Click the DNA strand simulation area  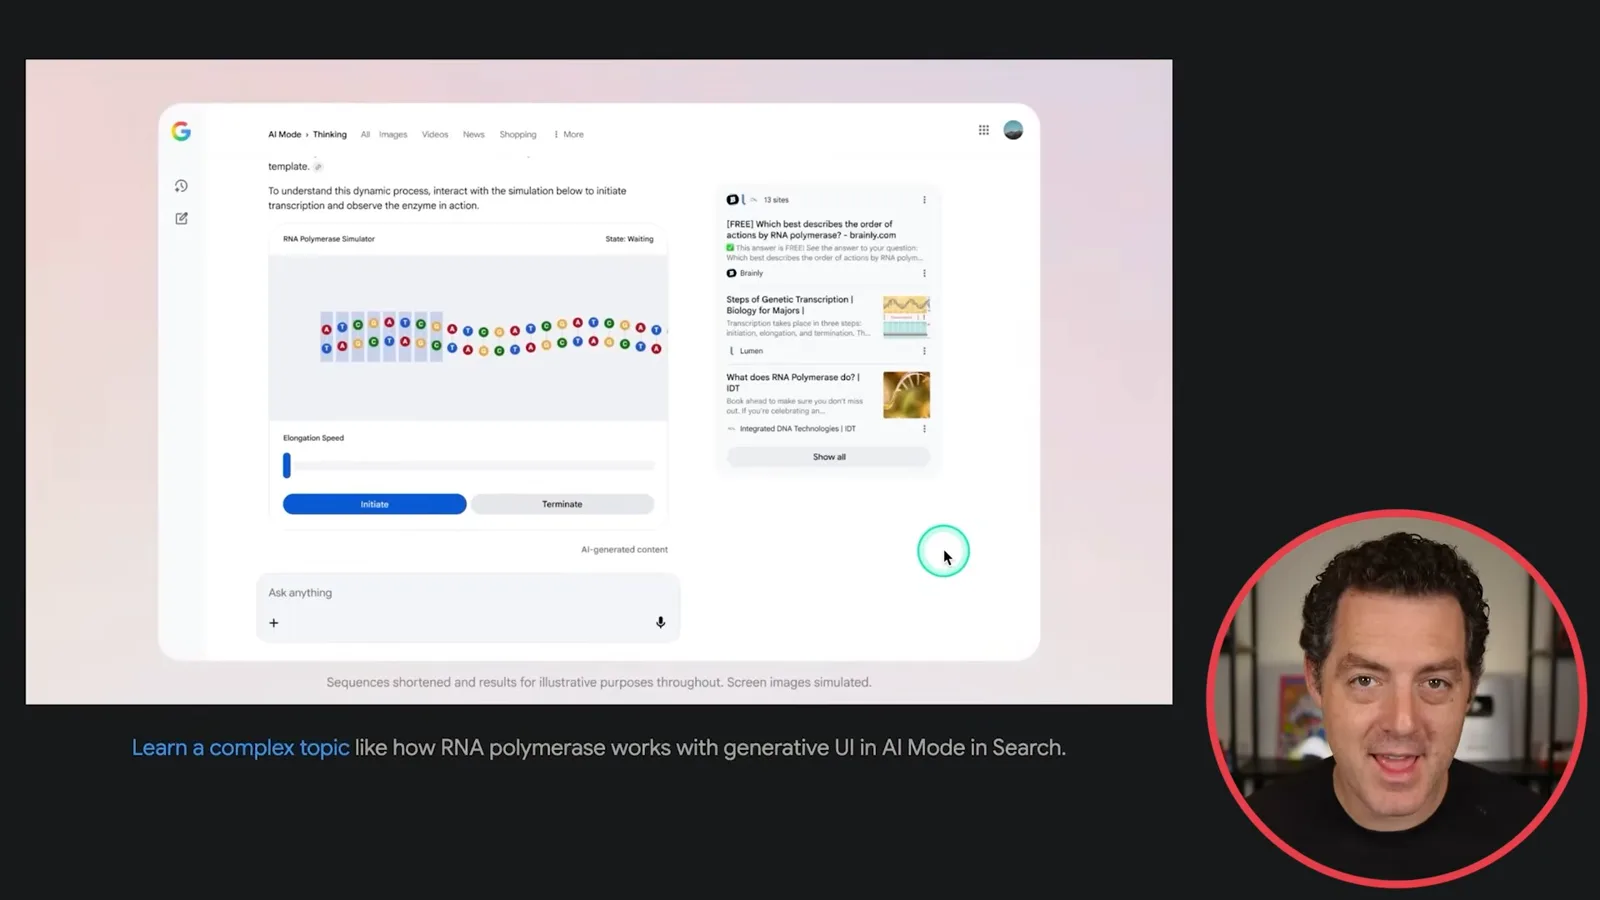(x=468, y=338)
